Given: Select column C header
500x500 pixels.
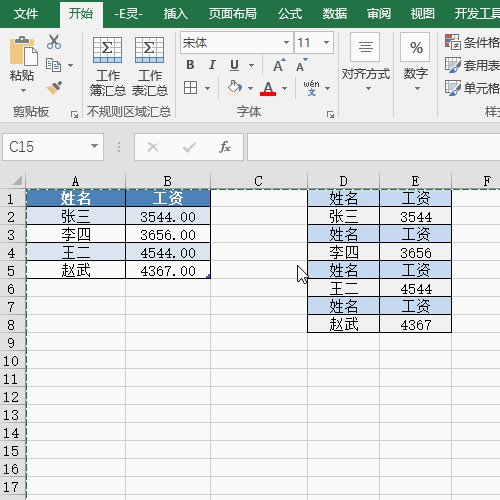Looking at the screenshot, I should click(259, 181).
